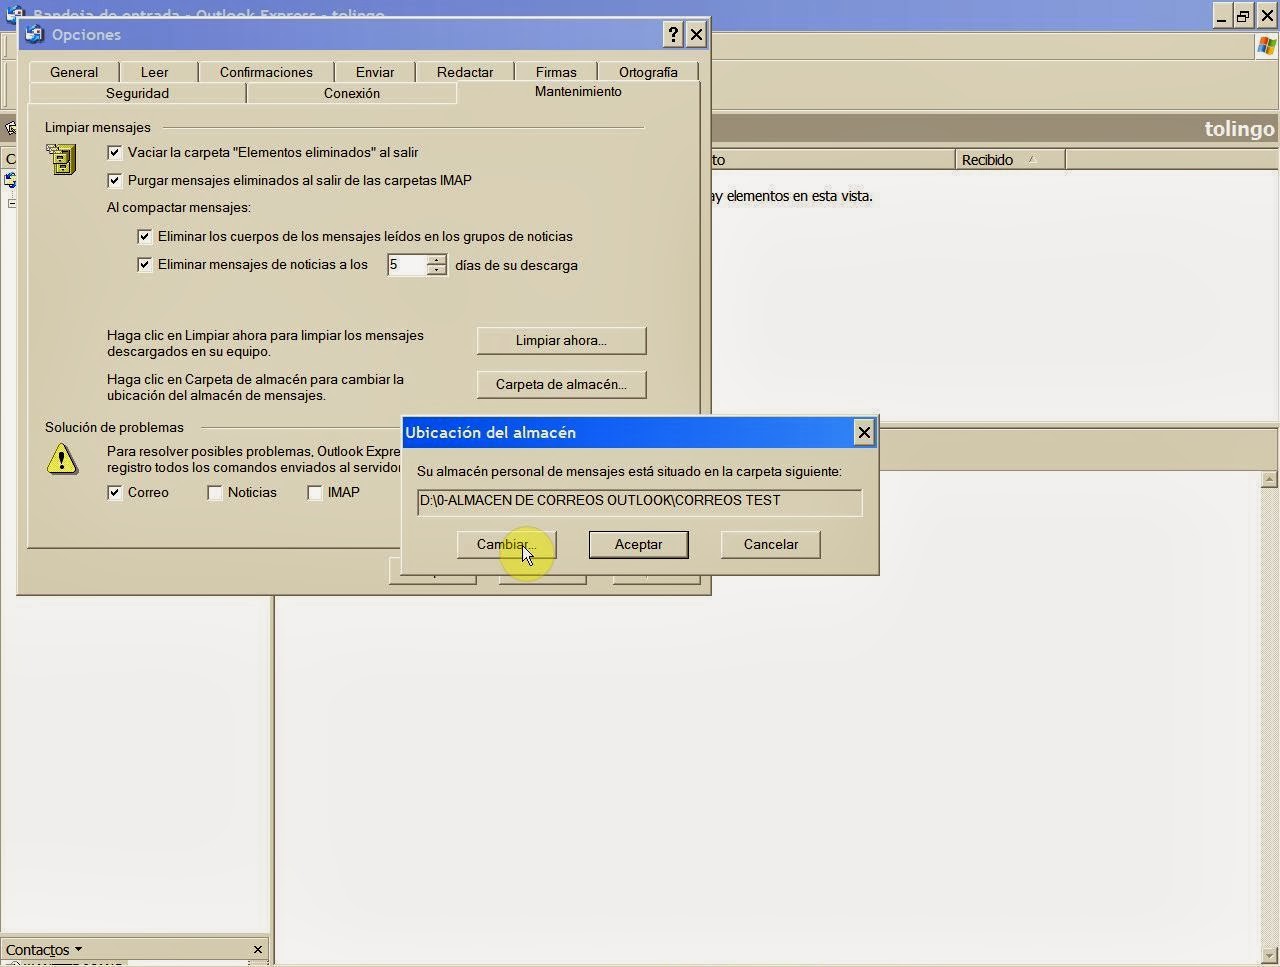1280x967 pixels.
Task: Click the Carpeta de almacén button
Action: click(561, 384)
